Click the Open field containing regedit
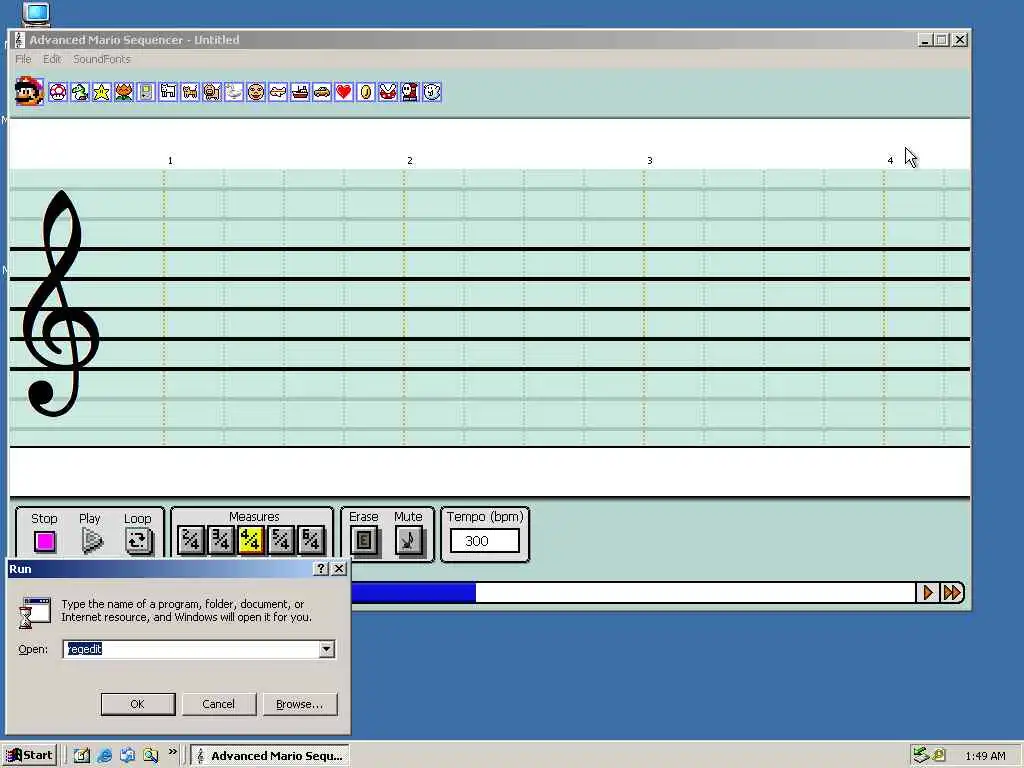 191,649
